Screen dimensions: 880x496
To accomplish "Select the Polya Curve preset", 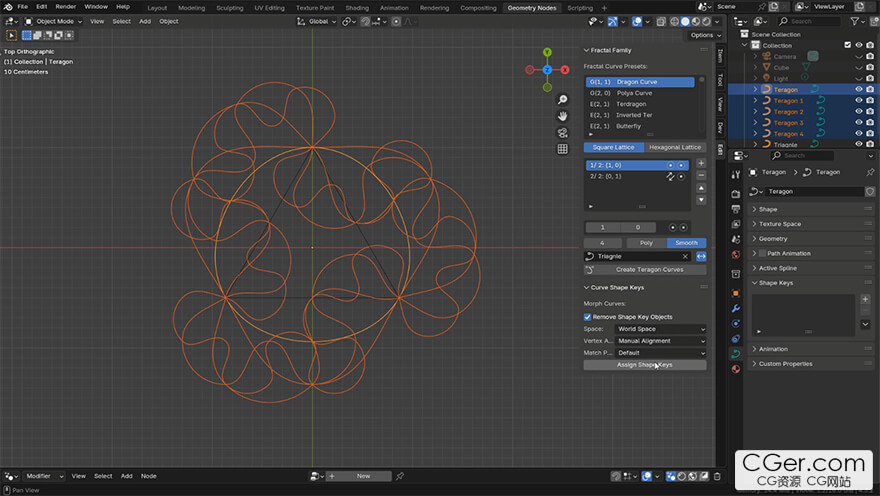I will (x=640, y=93).
